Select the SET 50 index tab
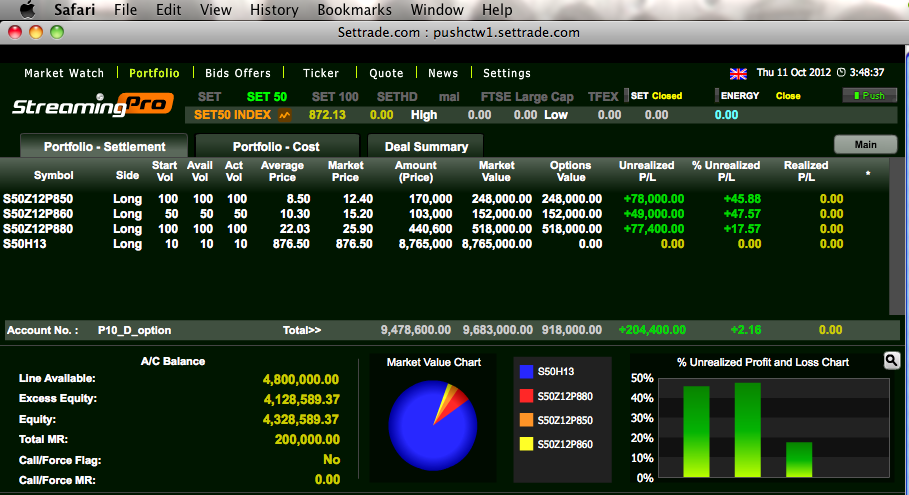The height and width of the screenshot is (495, 909). point(267,97)
